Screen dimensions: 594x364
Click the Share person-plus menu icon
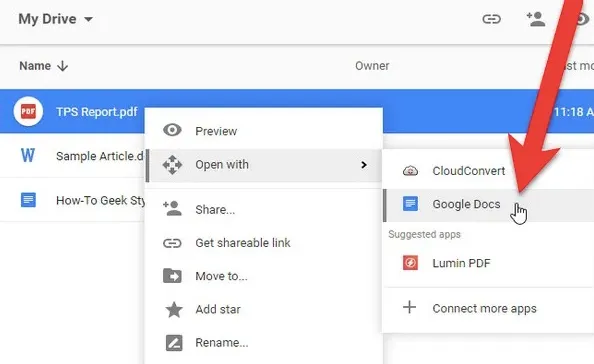pos(172,208)
